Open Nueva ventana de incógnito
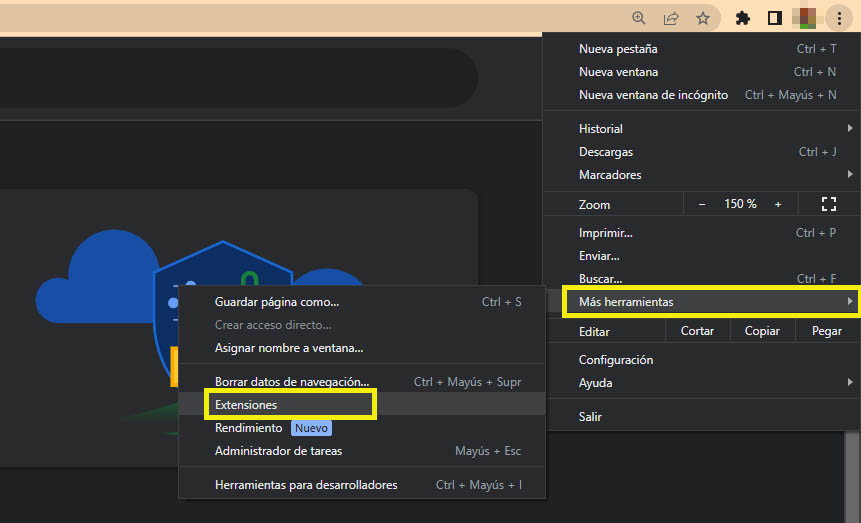 pos(653,95)
